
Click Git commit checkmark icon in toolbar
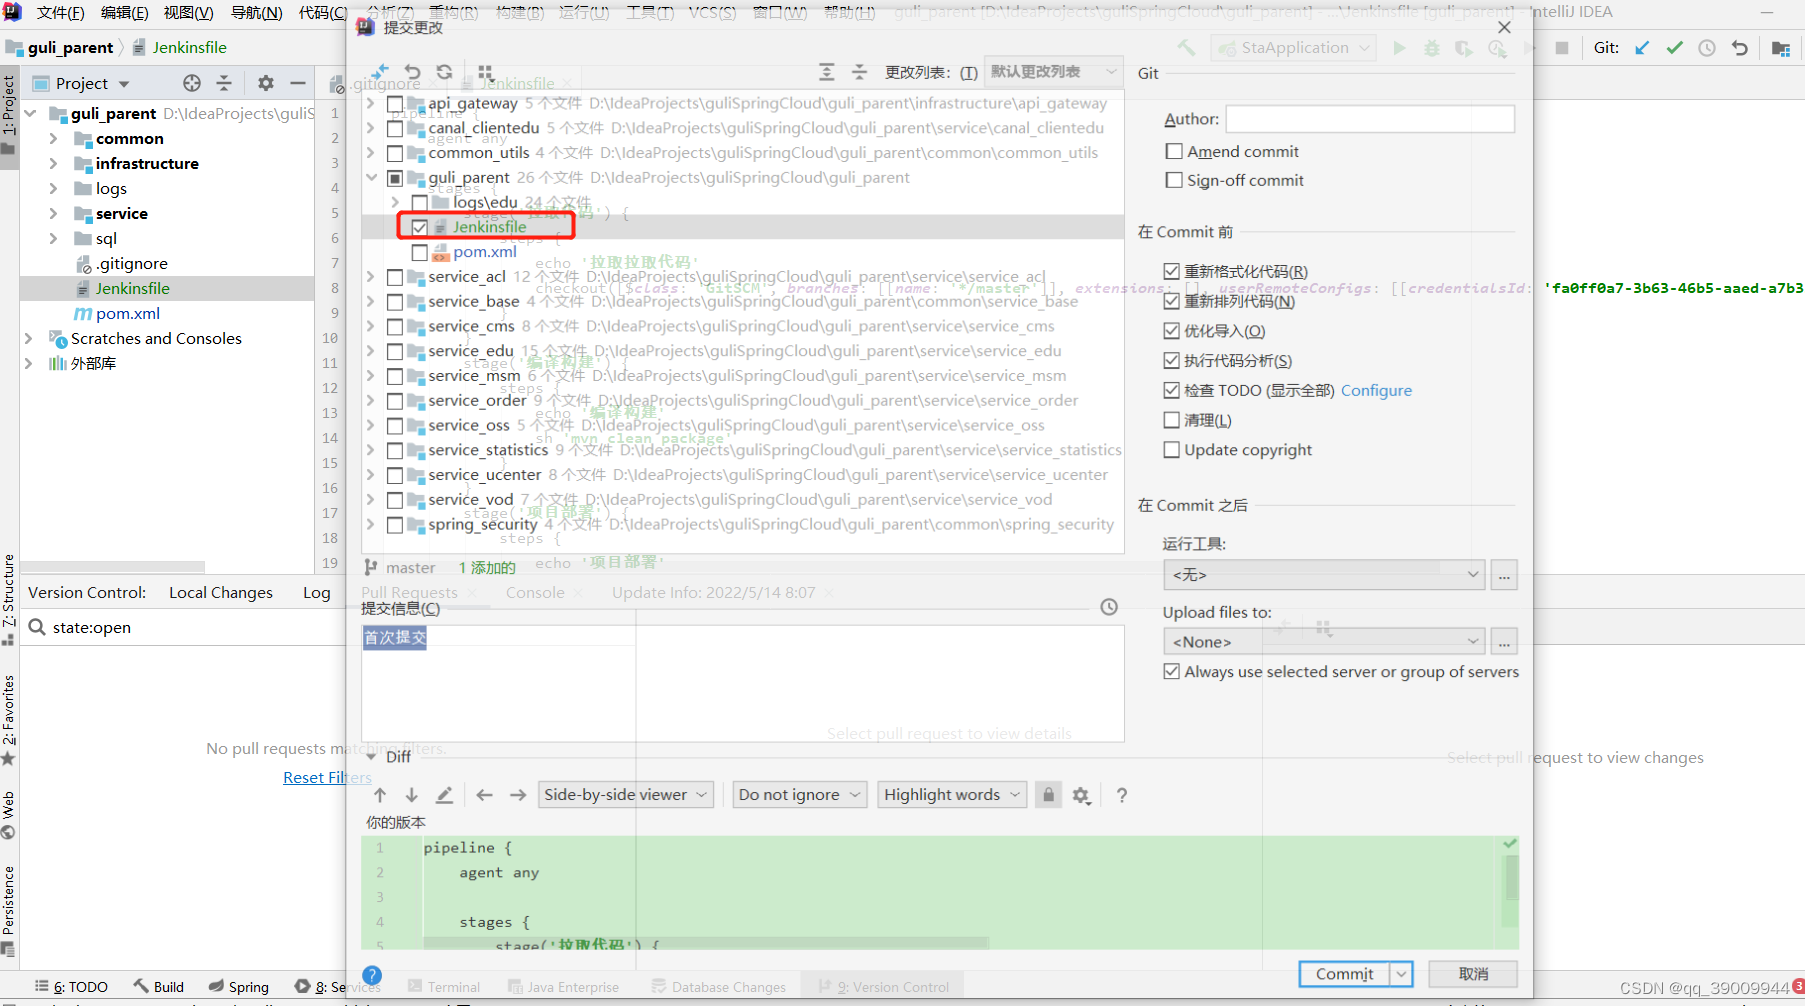(x=1674, y=47)
